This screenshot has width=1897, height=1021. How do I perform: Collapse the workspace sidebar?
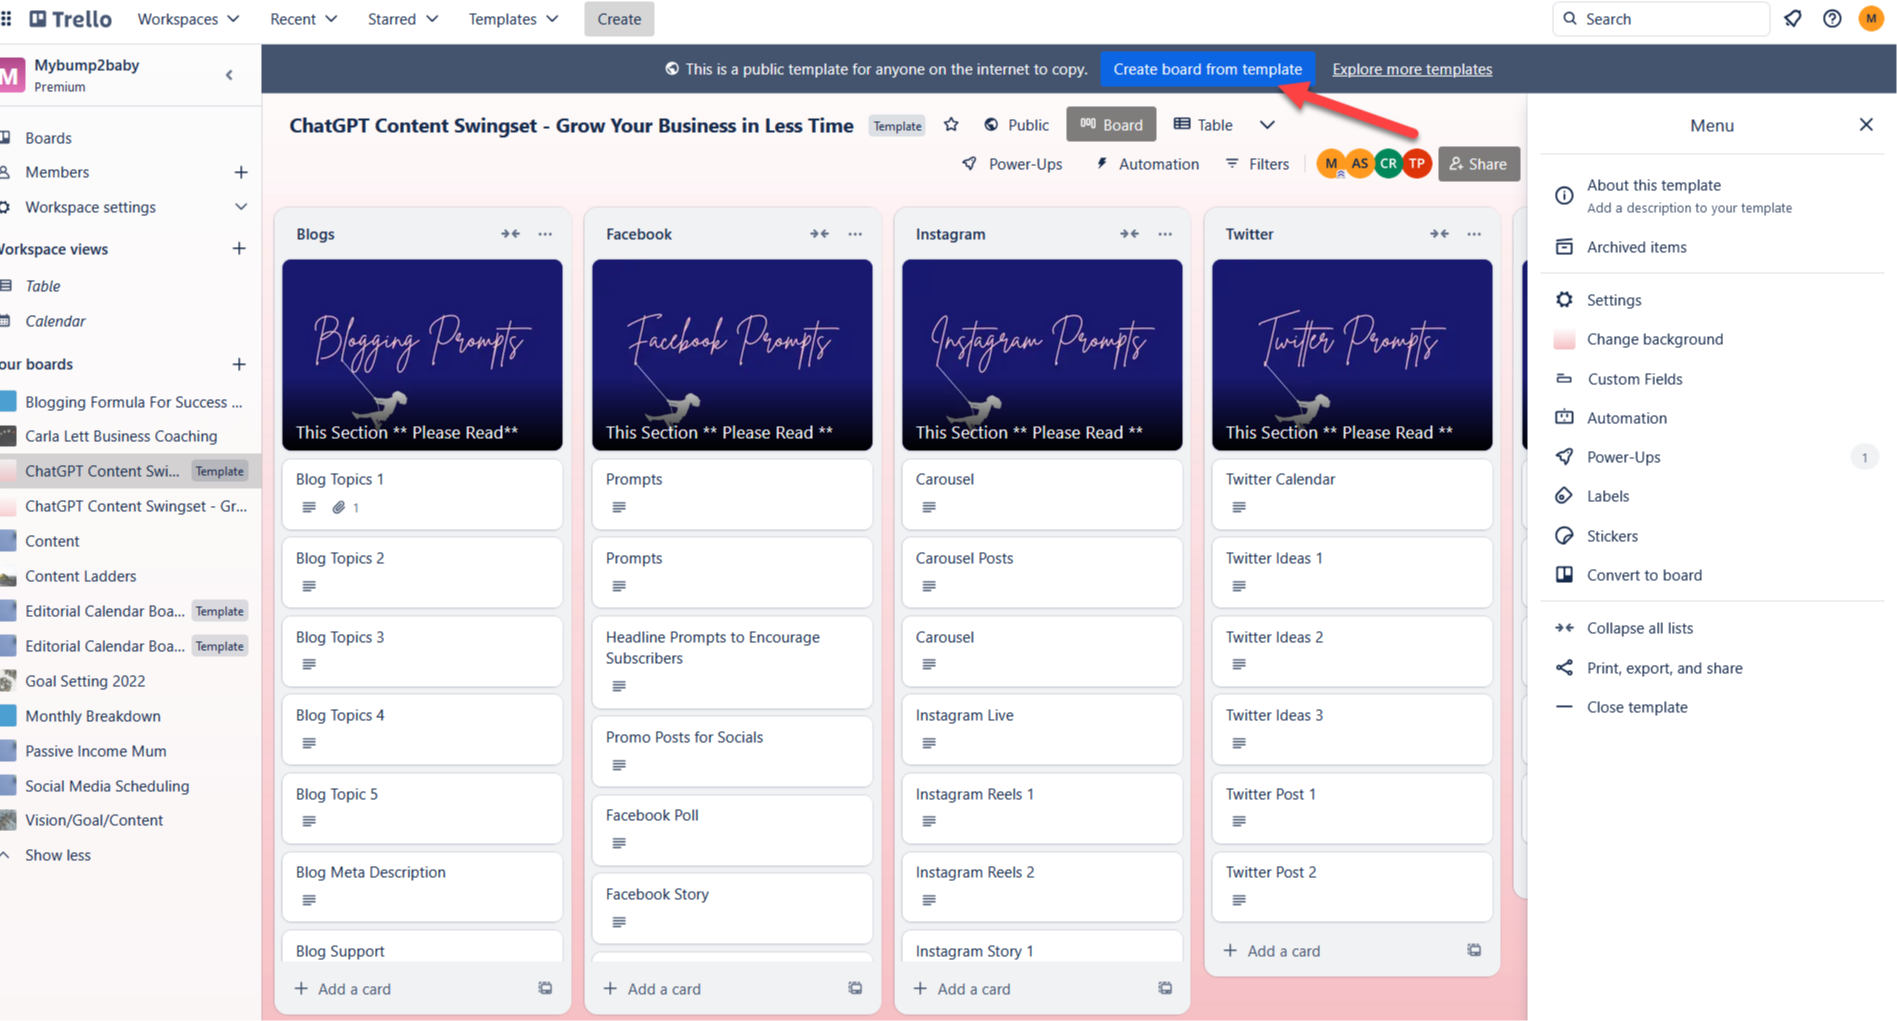pyautogui.click(x=229, y=75)
